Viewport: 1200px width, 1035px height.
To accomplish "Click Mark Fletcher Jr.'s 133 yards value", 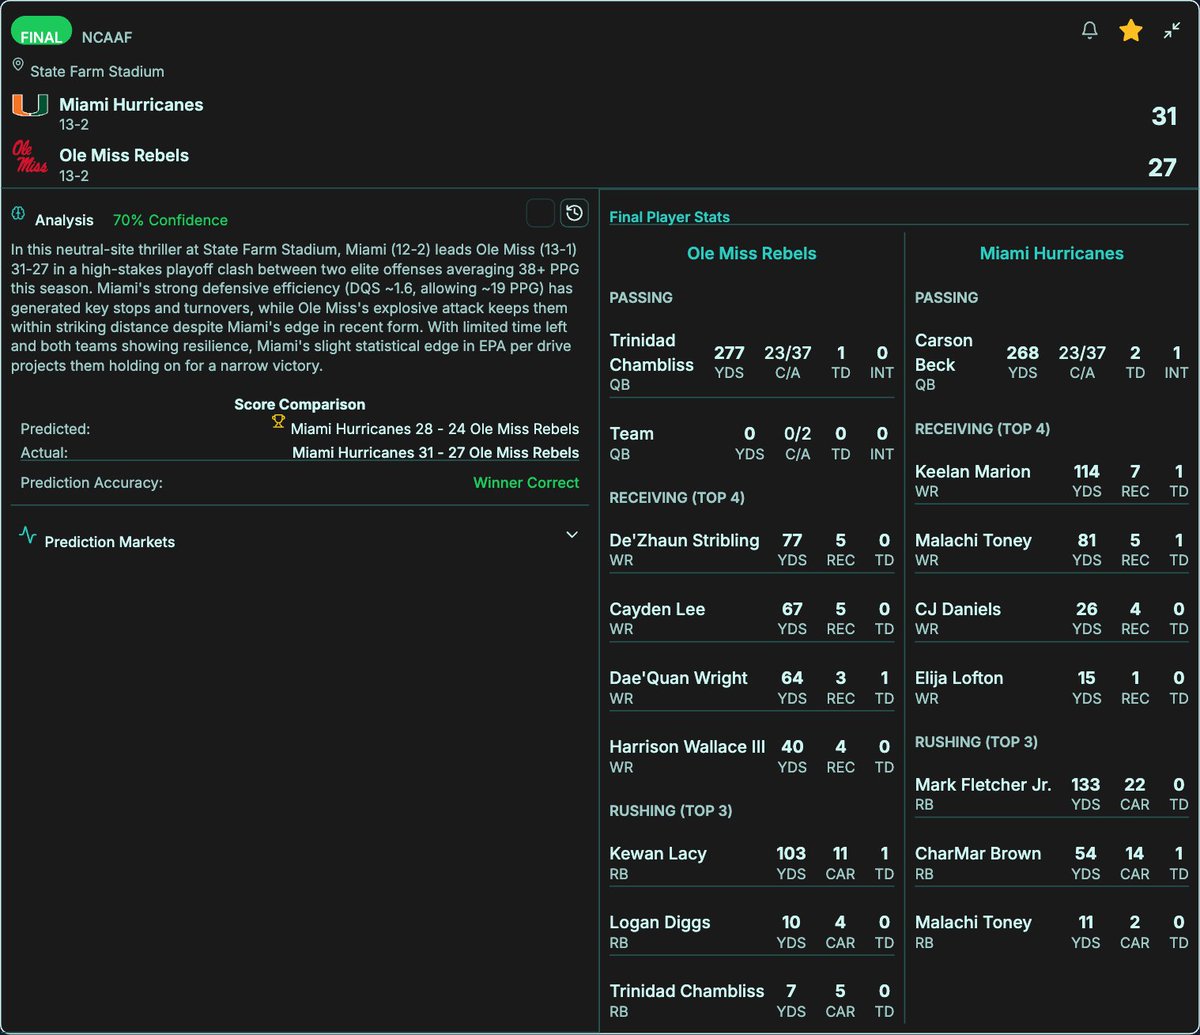I will (1085, 785).
